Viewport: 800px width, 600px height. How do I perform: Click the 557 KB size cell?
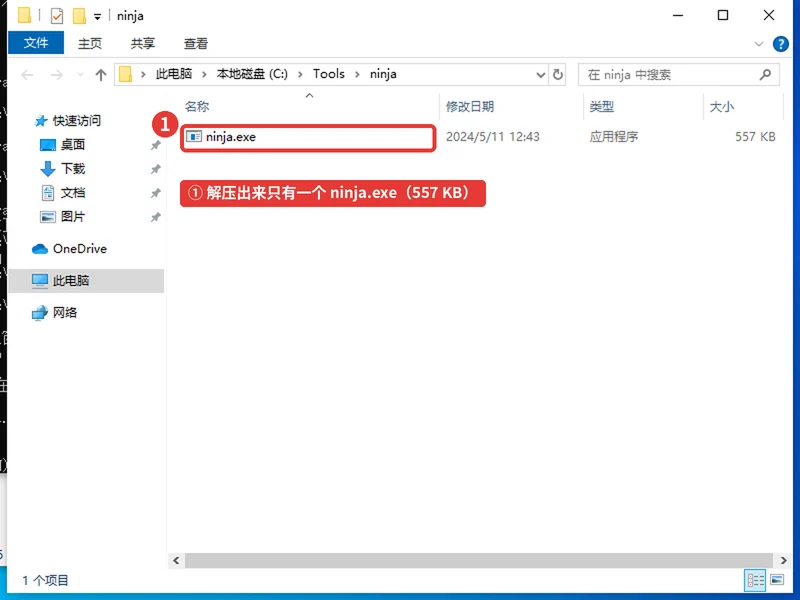[x=755, y=137]
